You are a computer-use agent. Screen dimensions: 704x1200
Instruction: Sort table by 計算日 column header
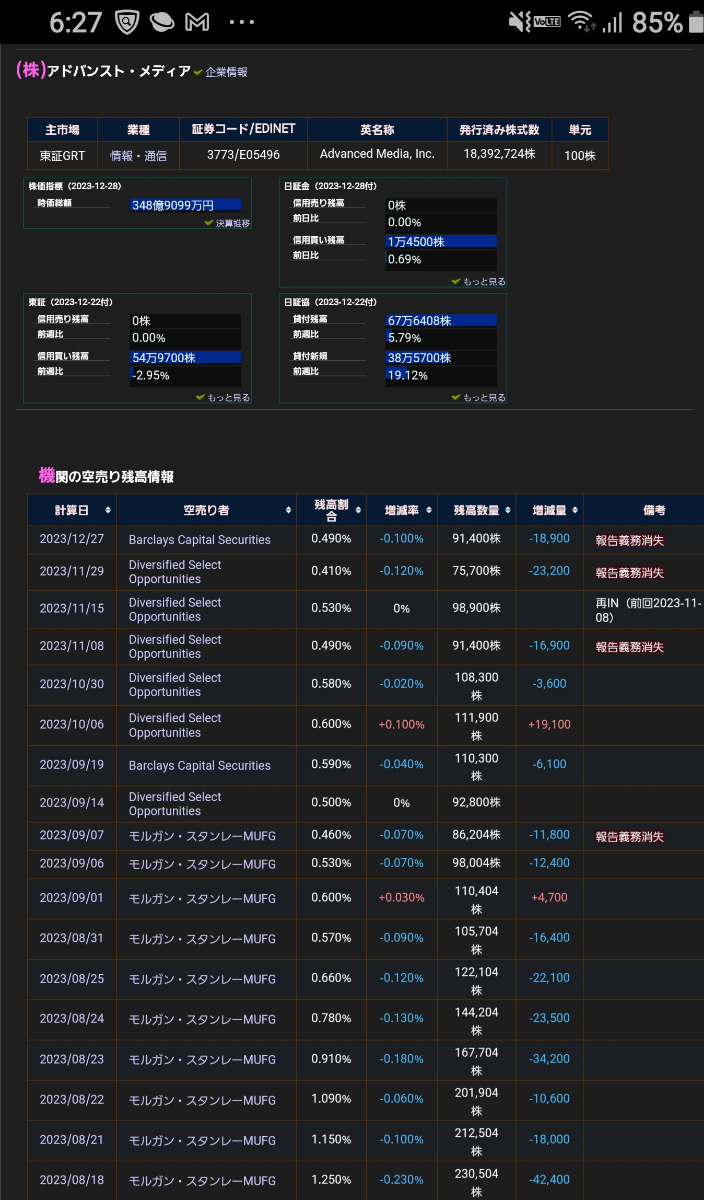(x=71, y=510)
